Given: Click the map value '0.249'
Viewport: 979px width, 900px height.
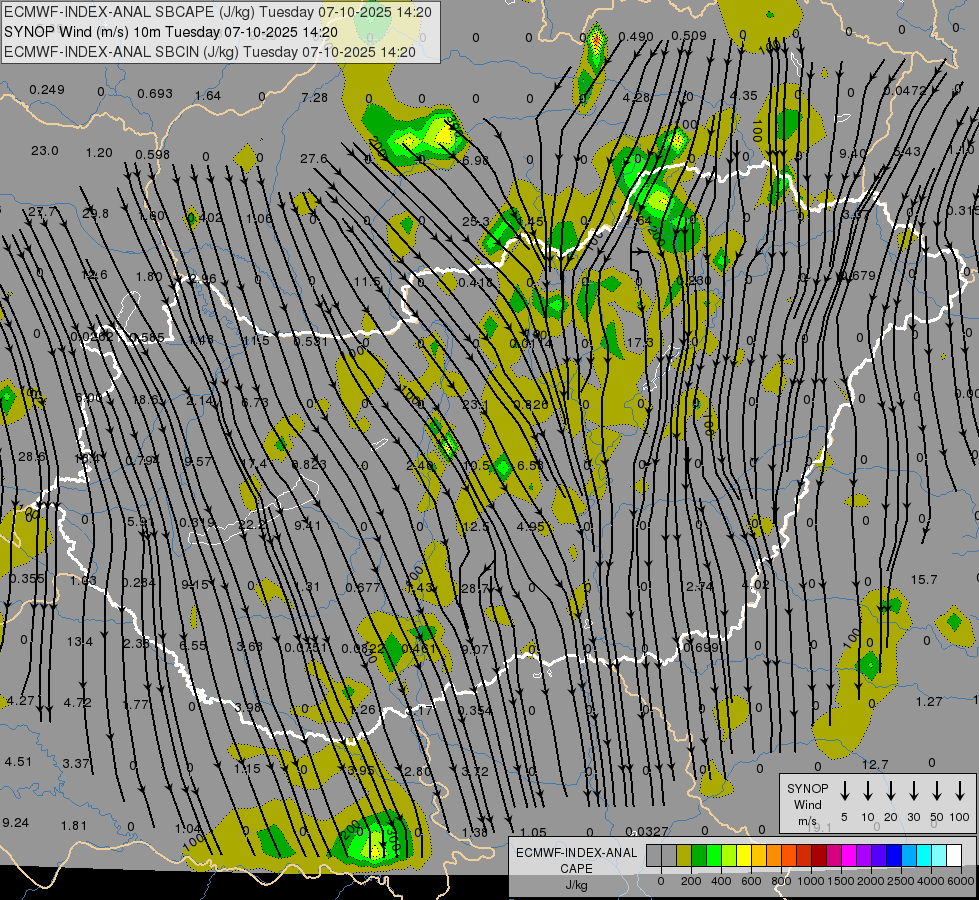Looking at the screenshot, I should 47,90.
